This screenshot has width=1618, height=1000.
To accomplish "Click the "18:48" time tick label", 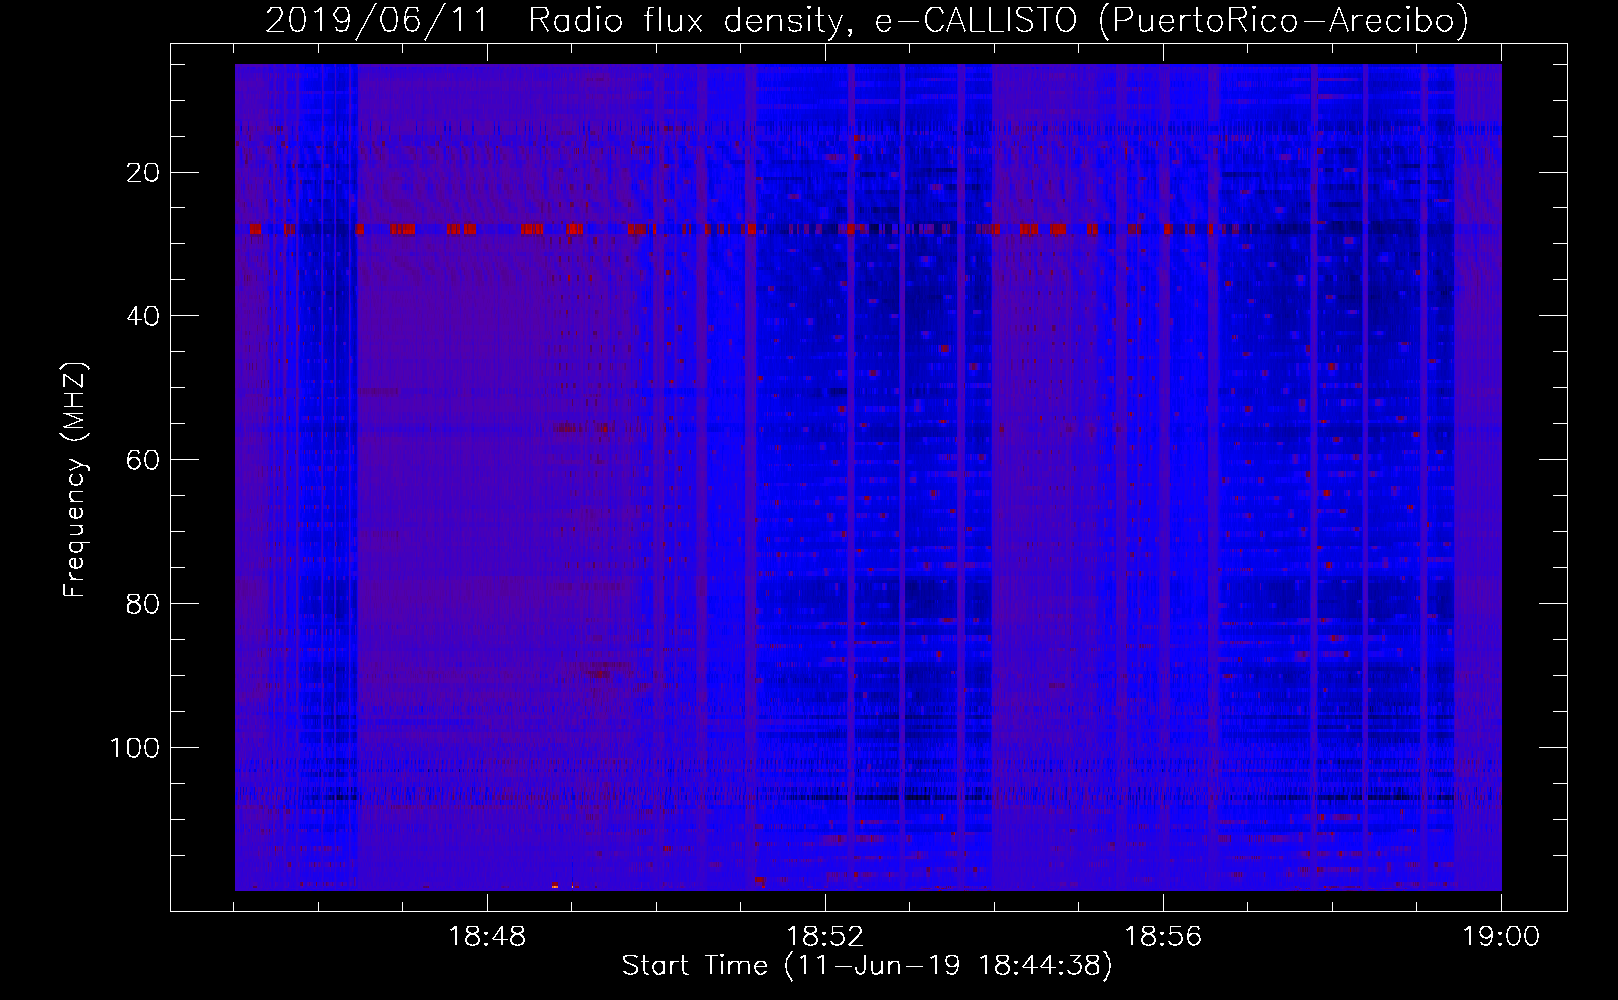I will pos(486,938).
